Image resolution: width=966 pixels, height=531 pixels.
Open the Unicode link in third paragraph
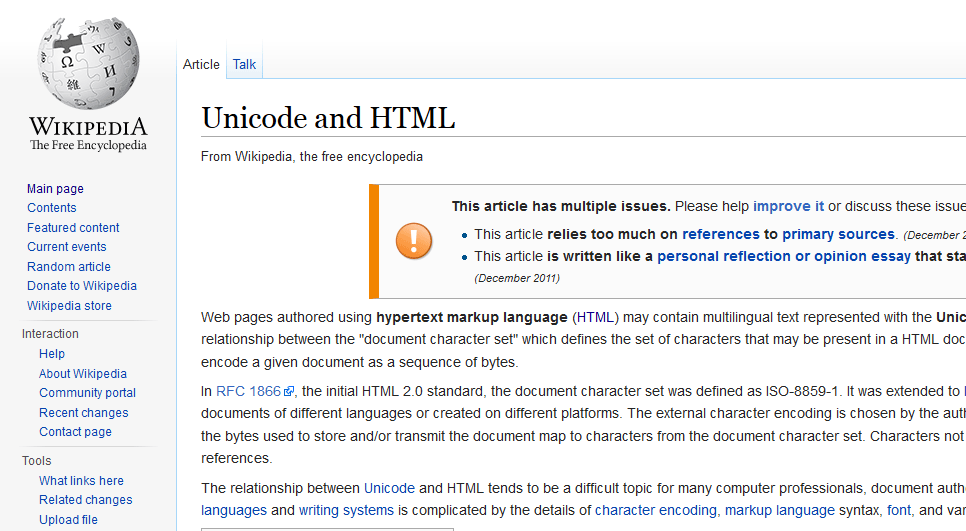(389, 488)
